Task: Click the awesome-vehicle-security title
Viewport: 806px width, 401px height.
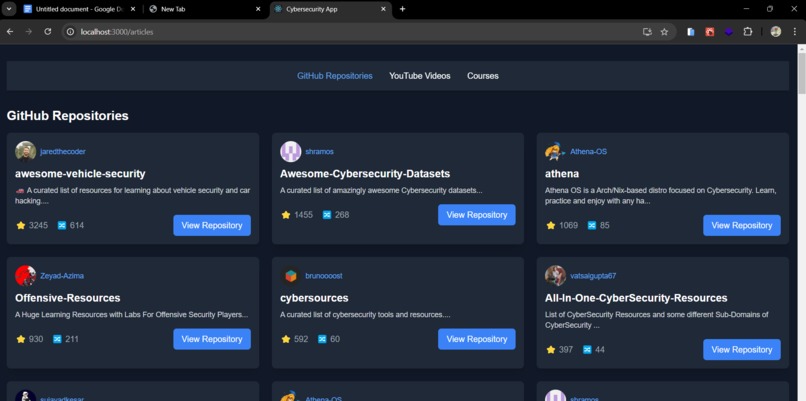Action: click(x=80, y=174)
